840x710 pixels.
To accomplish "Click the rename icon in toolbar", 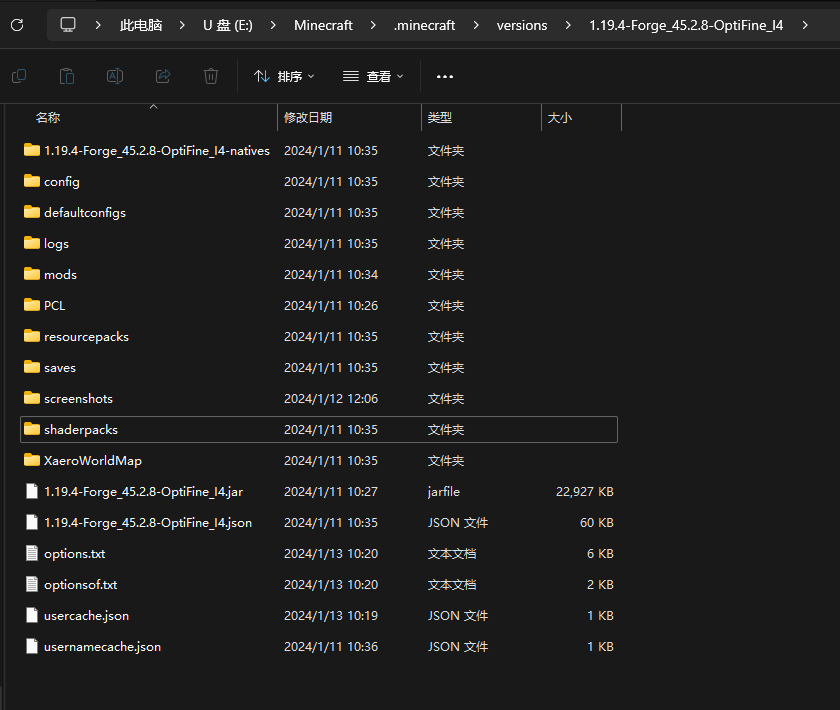I will coord(115,77).
